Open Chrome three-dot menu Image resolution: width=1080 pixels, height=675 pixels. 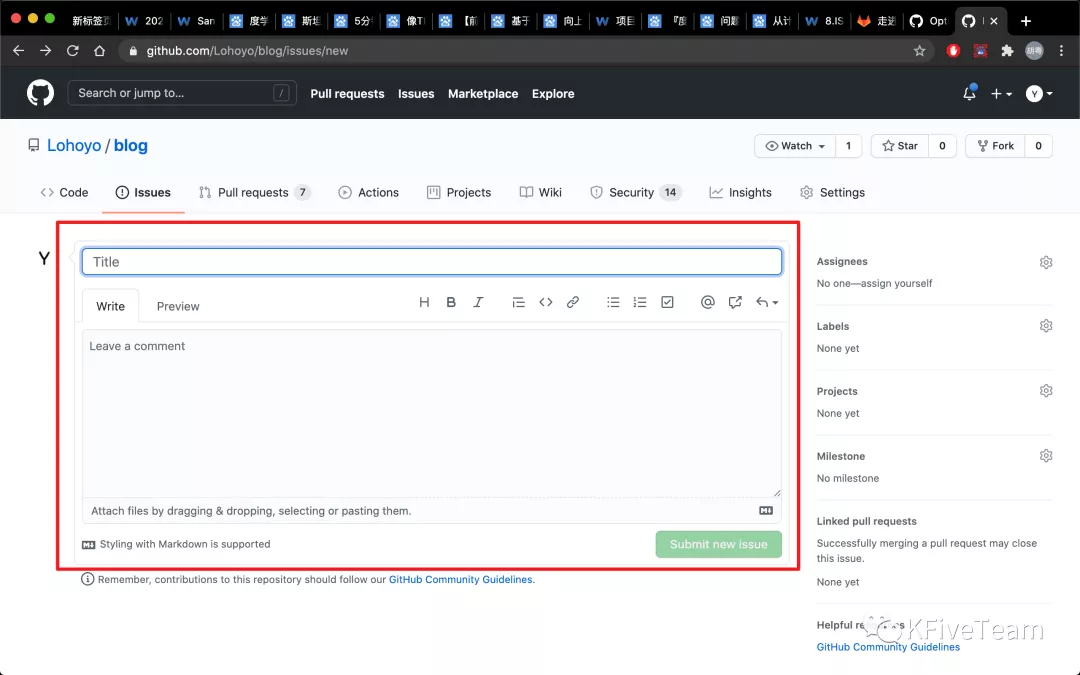pyautogui.click(x=1061, y=50)
